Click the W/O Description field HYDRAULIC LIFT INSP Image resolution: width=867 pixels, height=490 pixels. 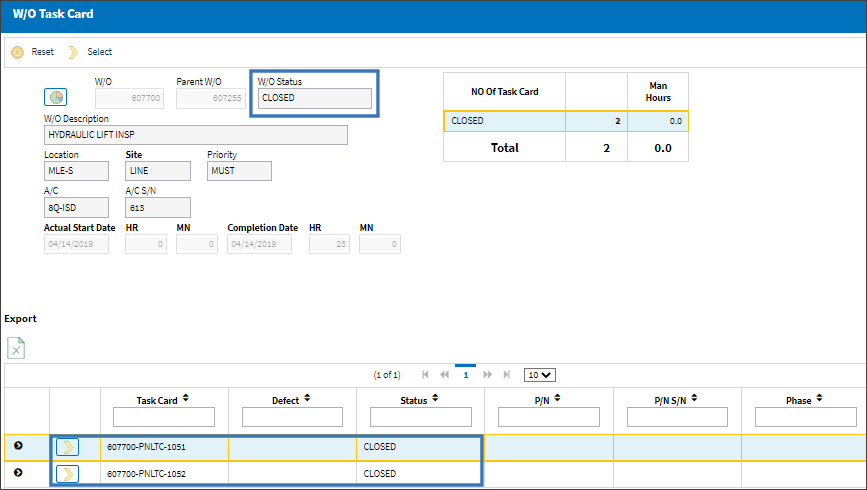(196, 135)
